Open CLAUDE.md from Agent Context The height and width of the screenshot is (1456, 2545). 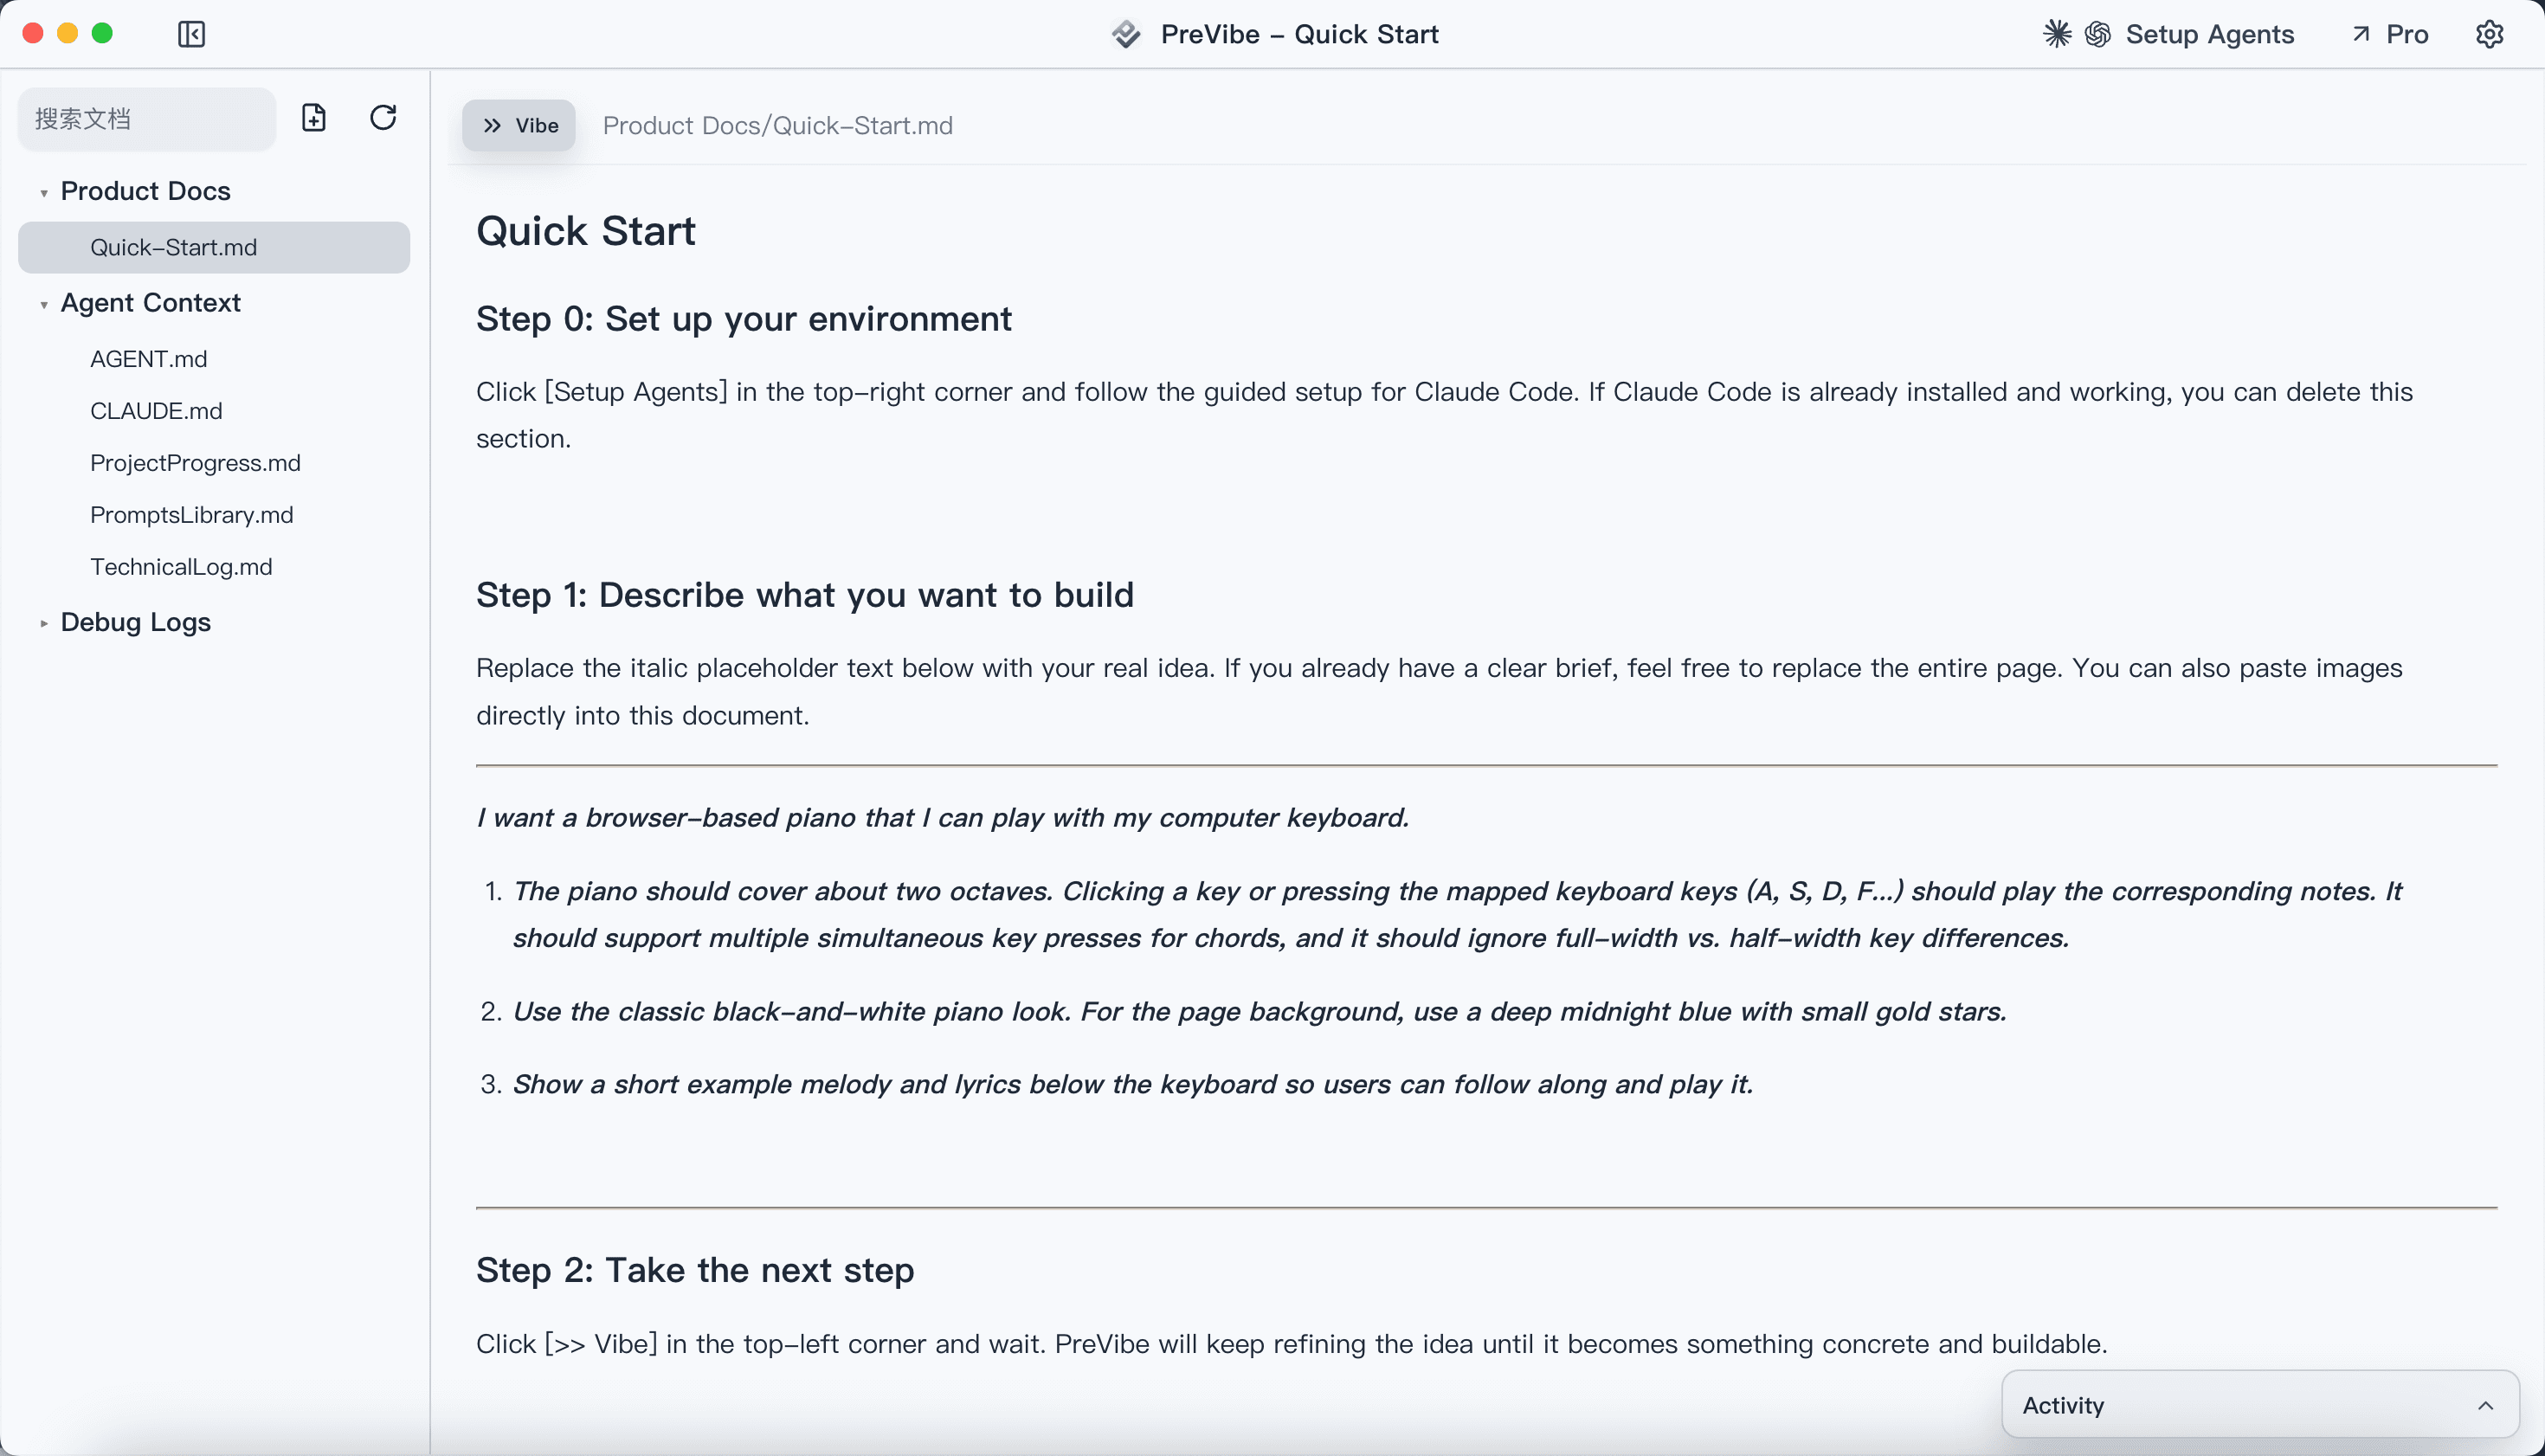(x=156, y=410)
